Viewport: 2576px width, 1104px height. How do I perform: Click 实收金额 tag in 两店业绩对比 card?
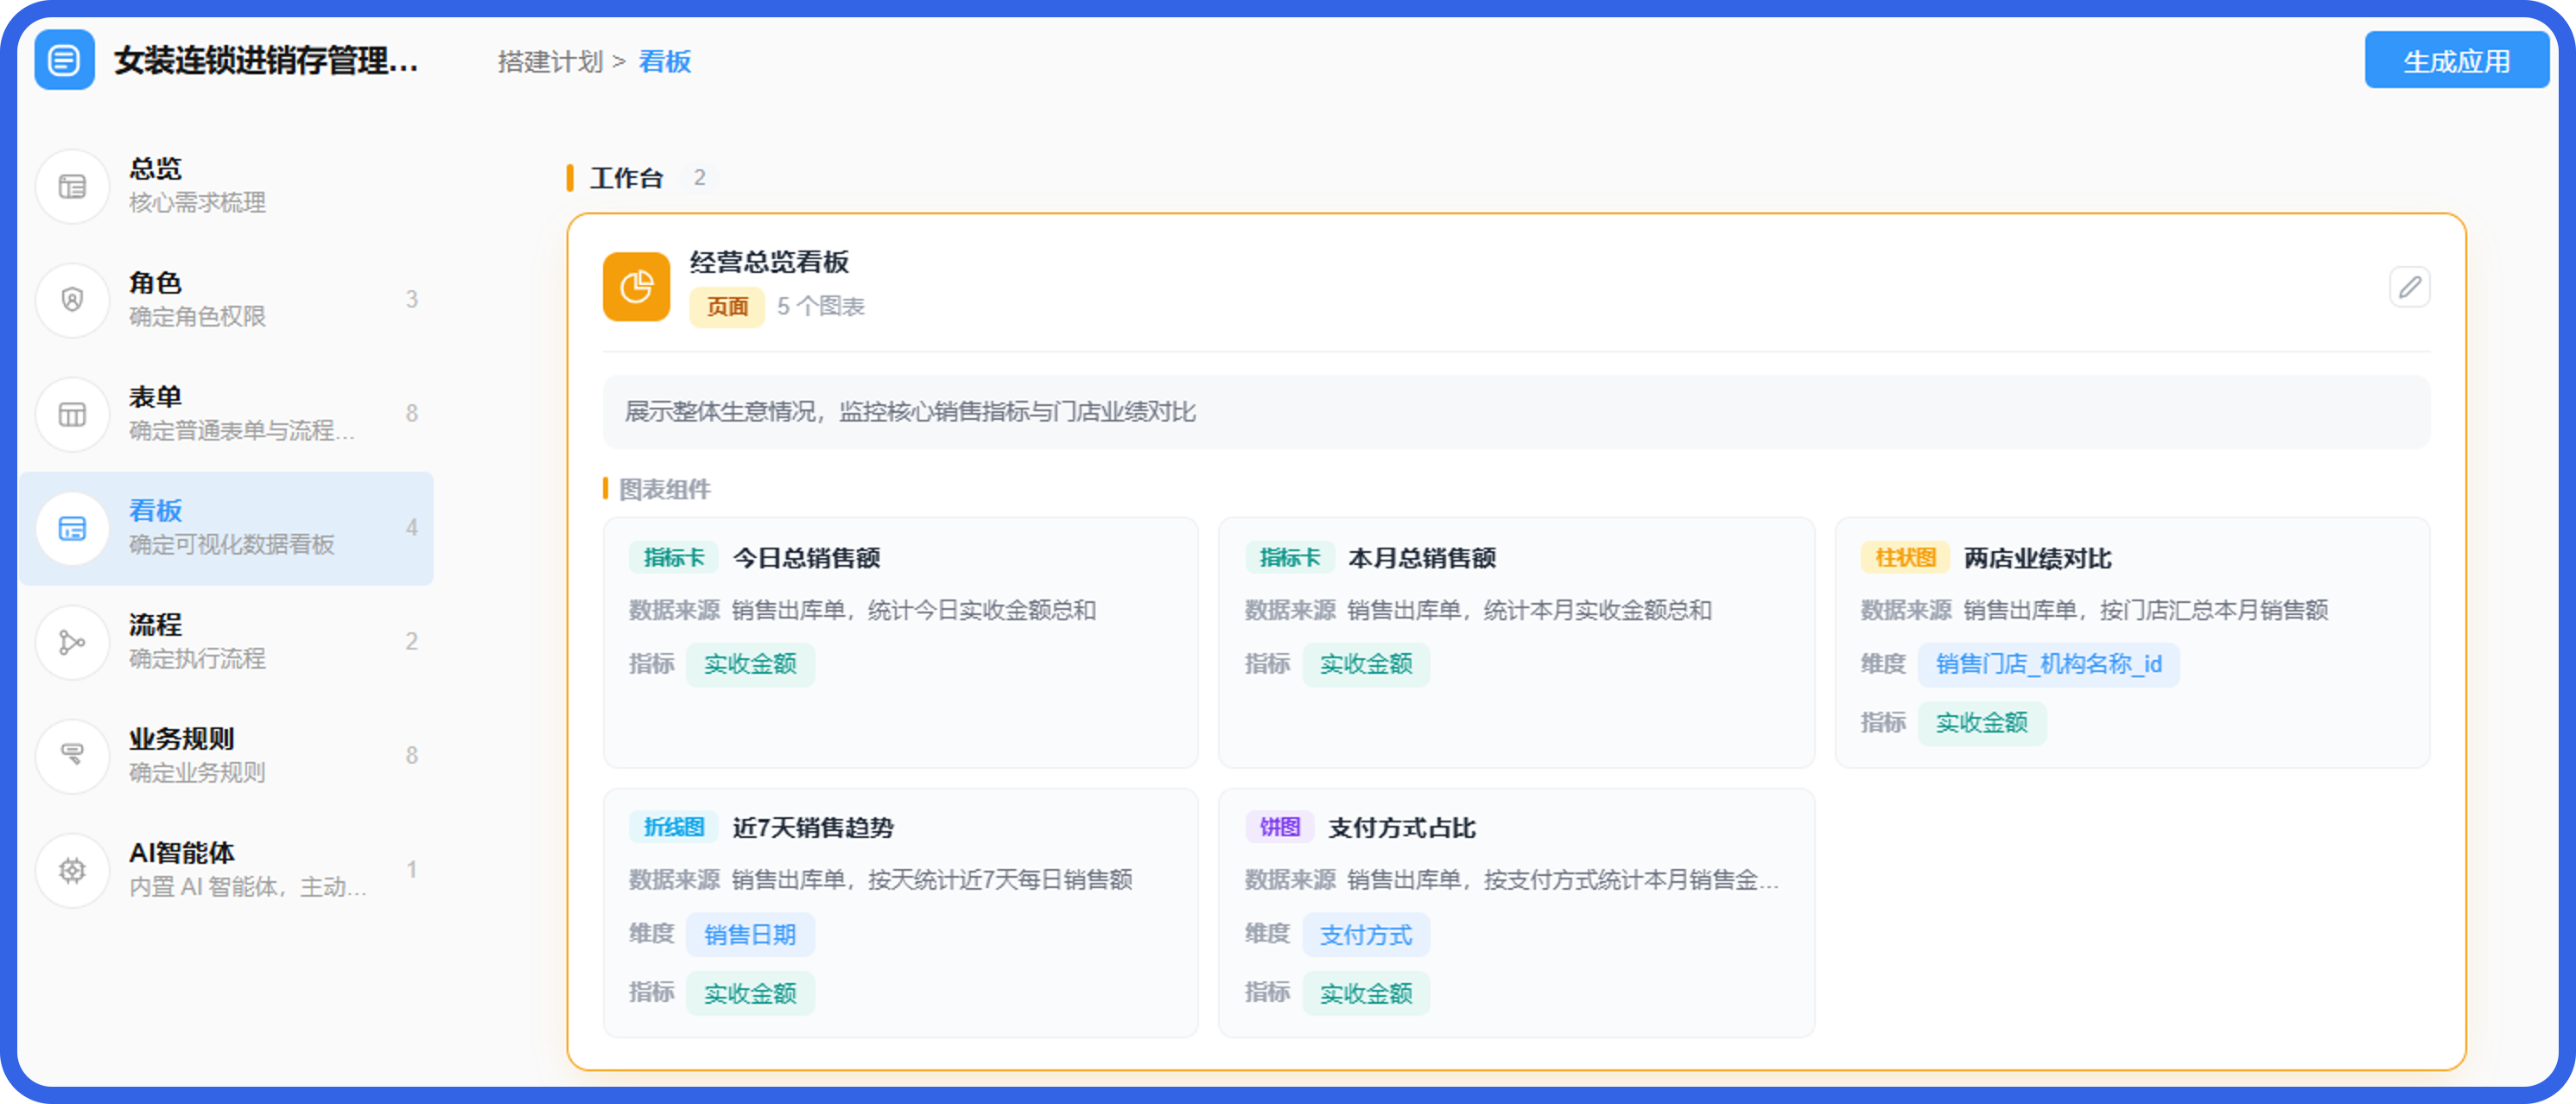[x=1982, y=723]
